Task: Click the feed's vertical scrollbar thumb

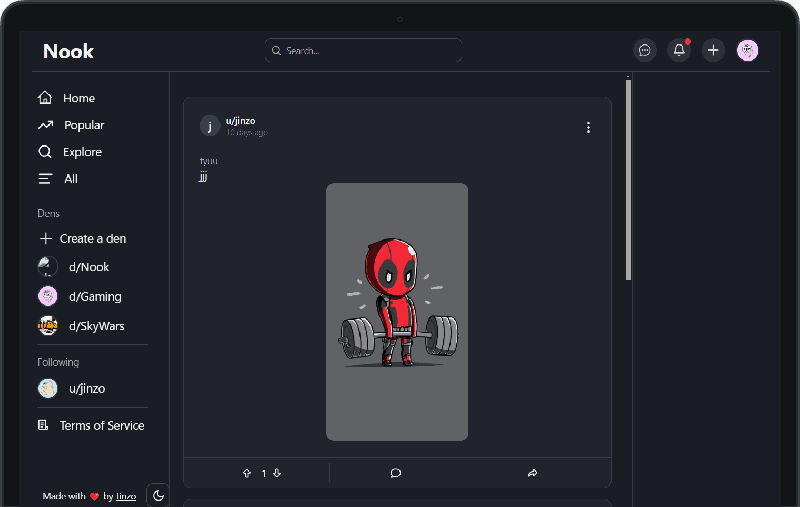Action: pyautogui.click(x=629, y=180)
